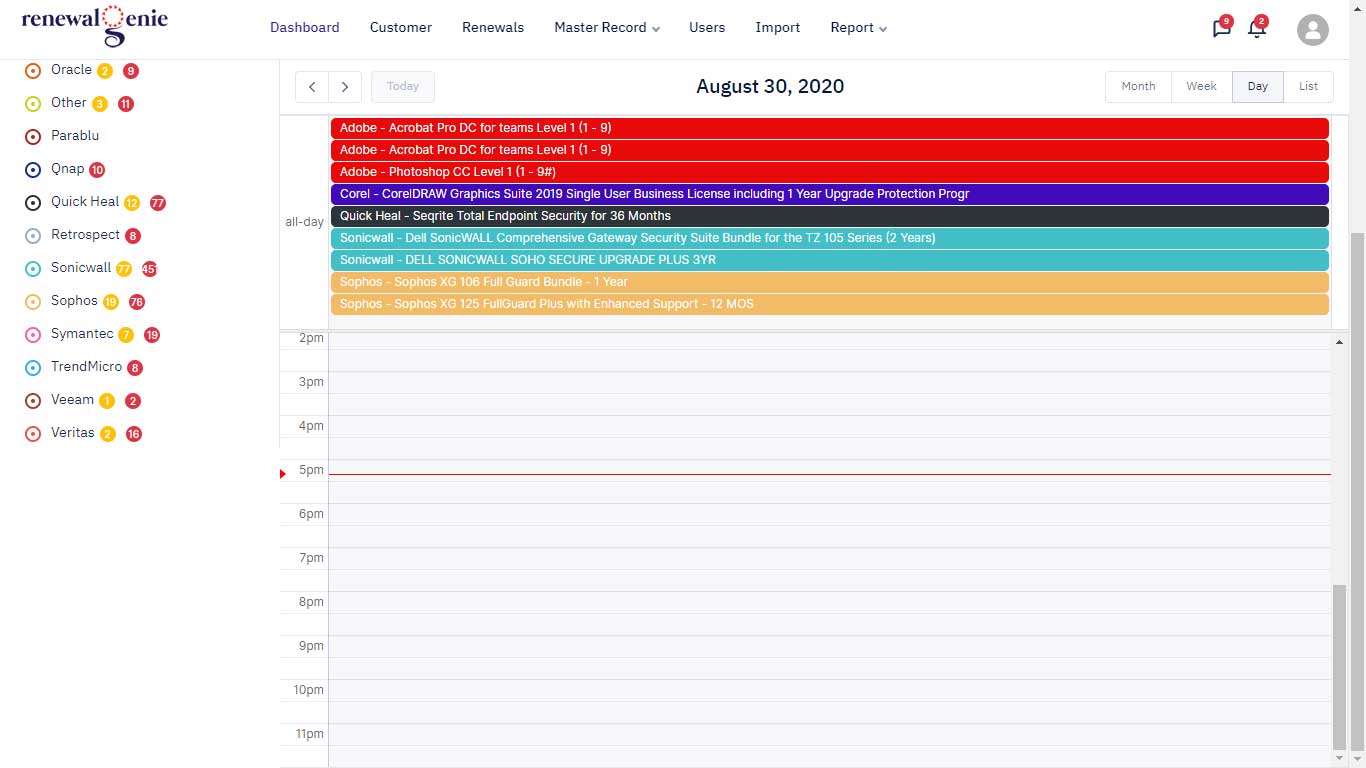Select the Day view button
Image resolution: width=1366 pixels, height=768 pixels.
pyautogui.click(x=1258, y=87)
